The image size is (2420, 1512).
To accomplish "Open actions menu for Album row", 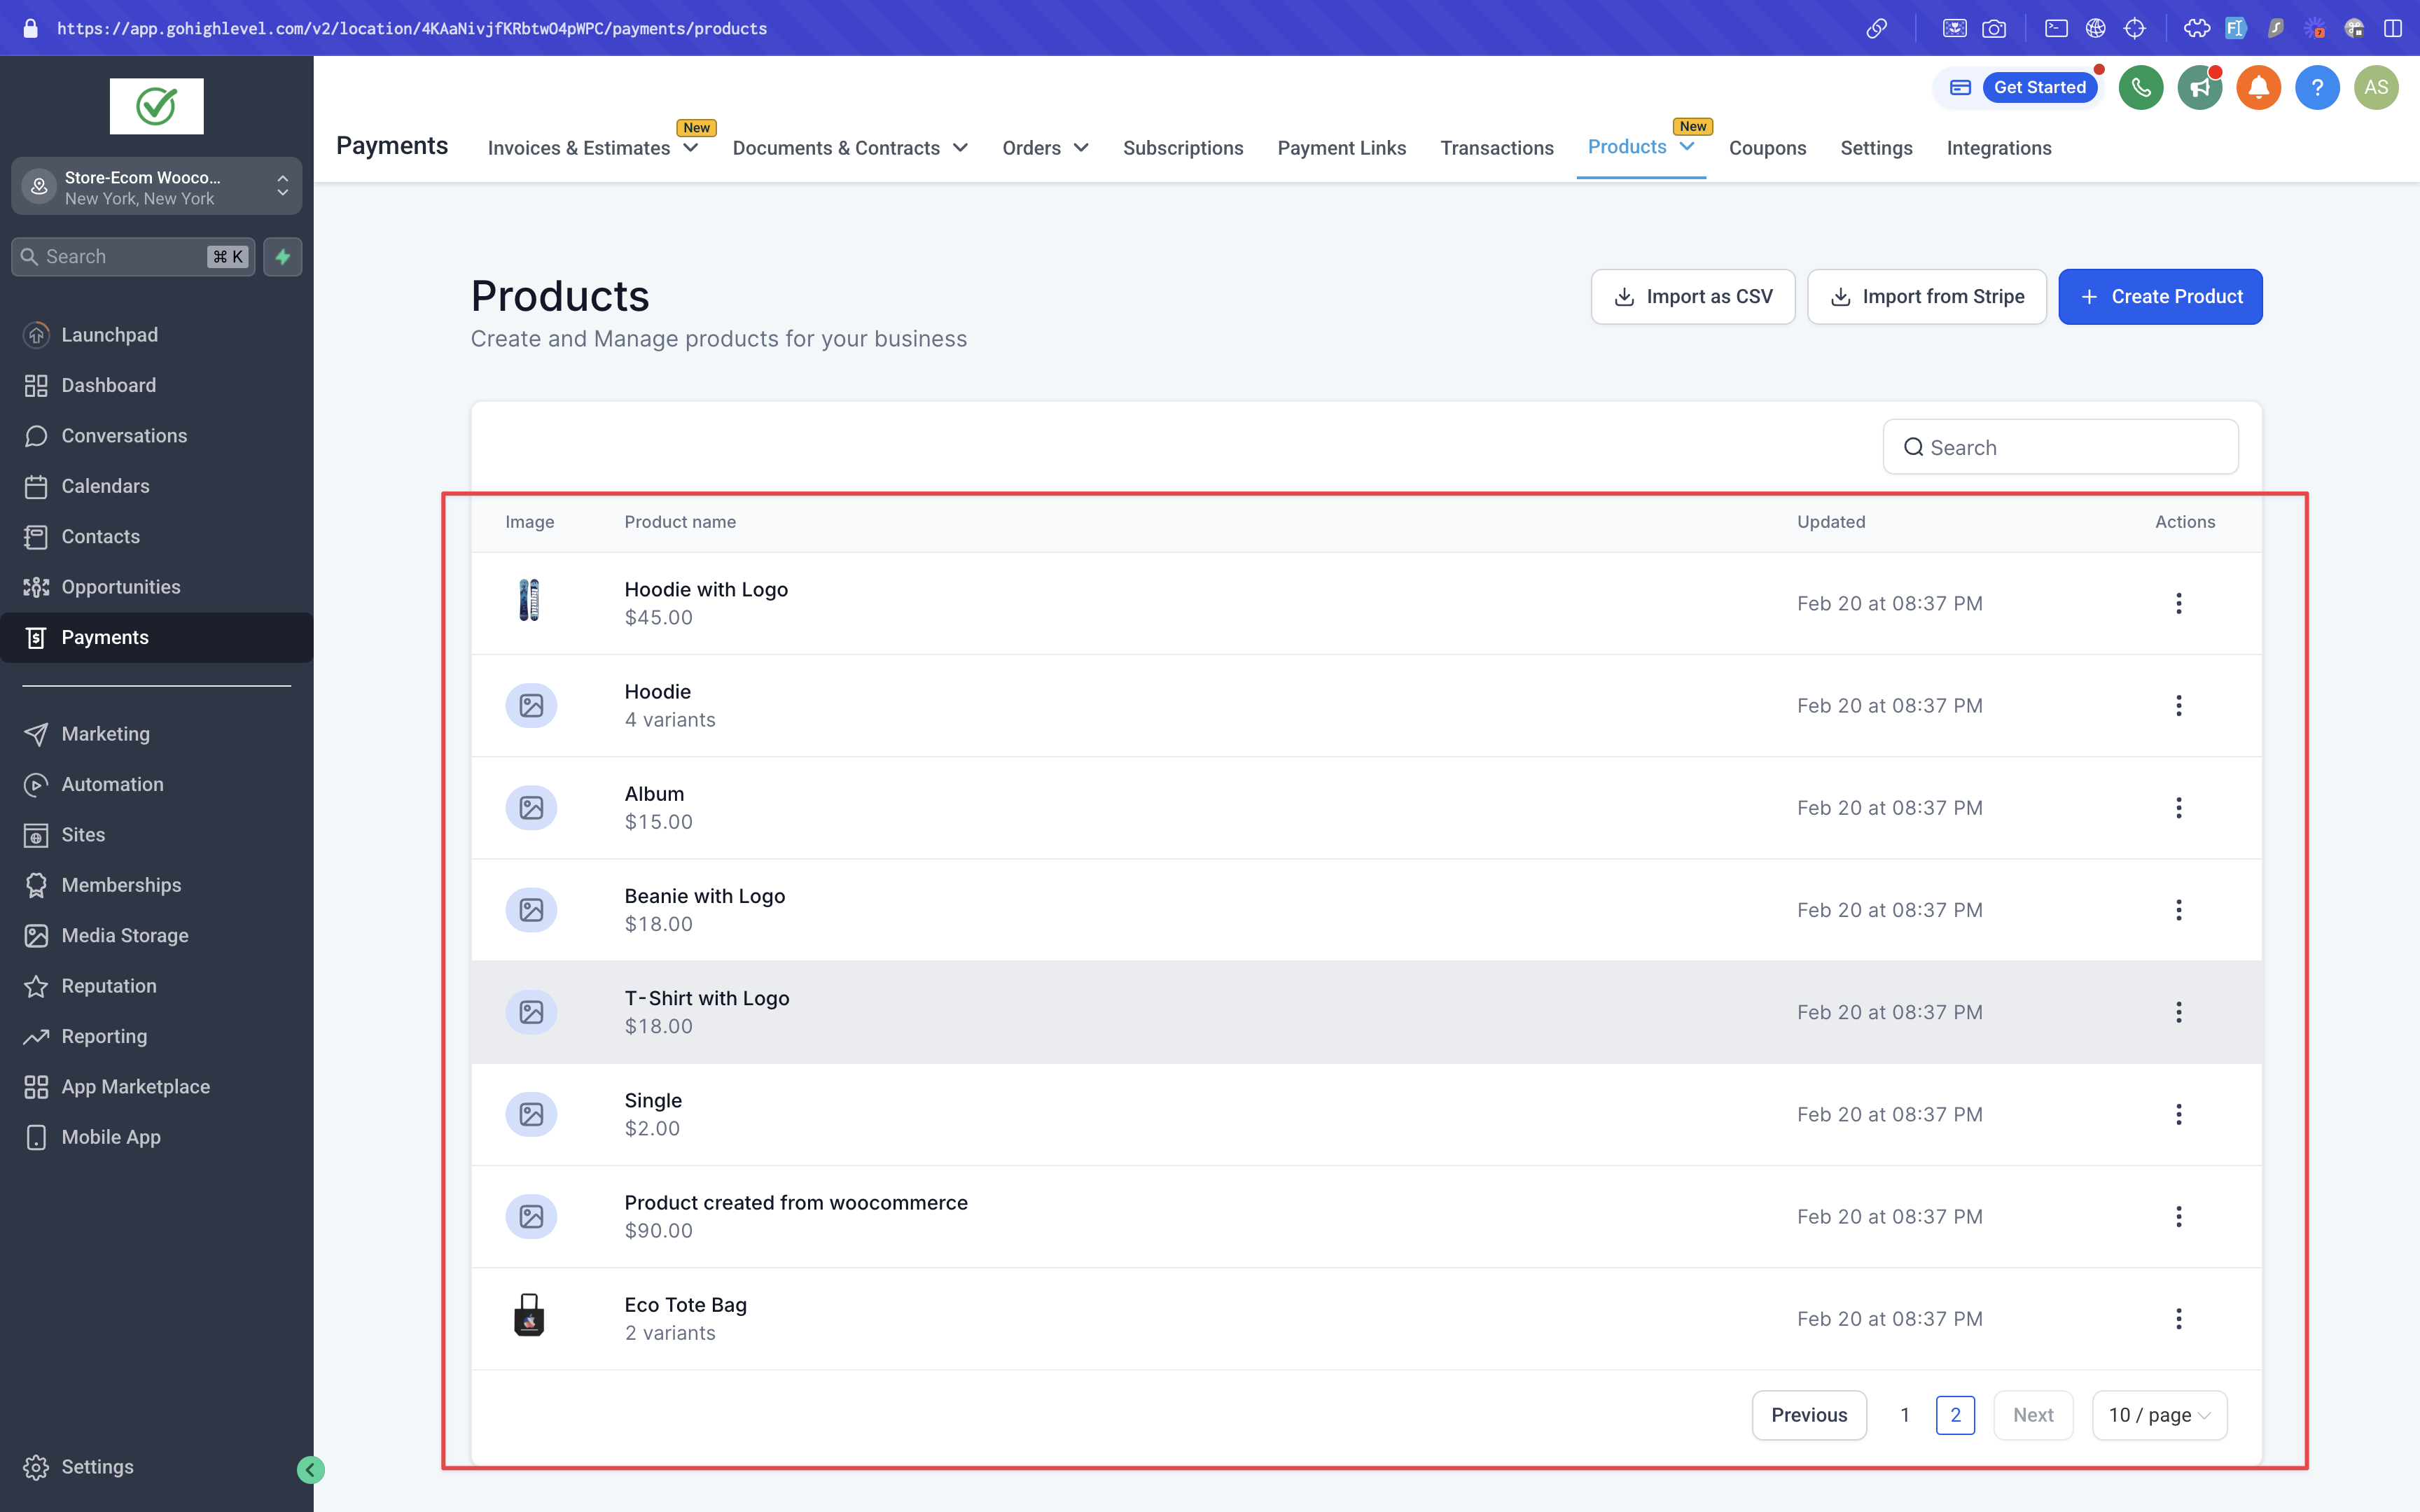I will click(2179, 808).
